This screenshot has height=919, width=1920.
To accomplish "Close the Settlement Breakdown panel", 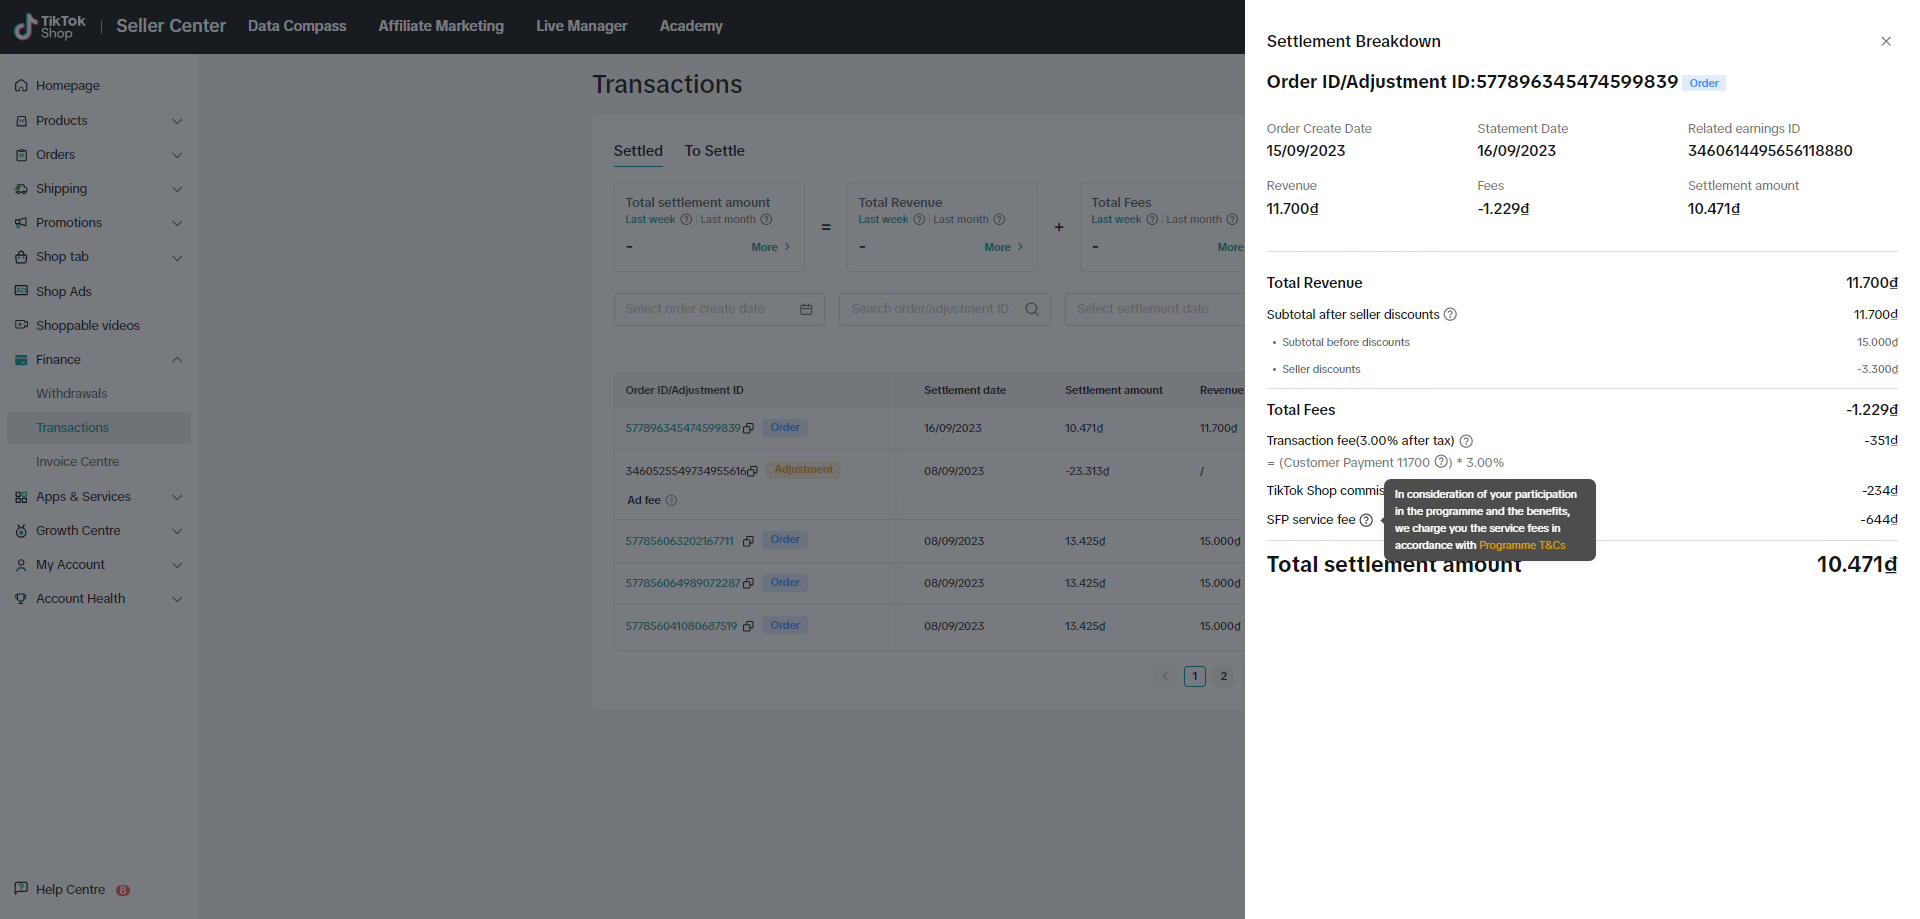I will [x=1885, y=41].
